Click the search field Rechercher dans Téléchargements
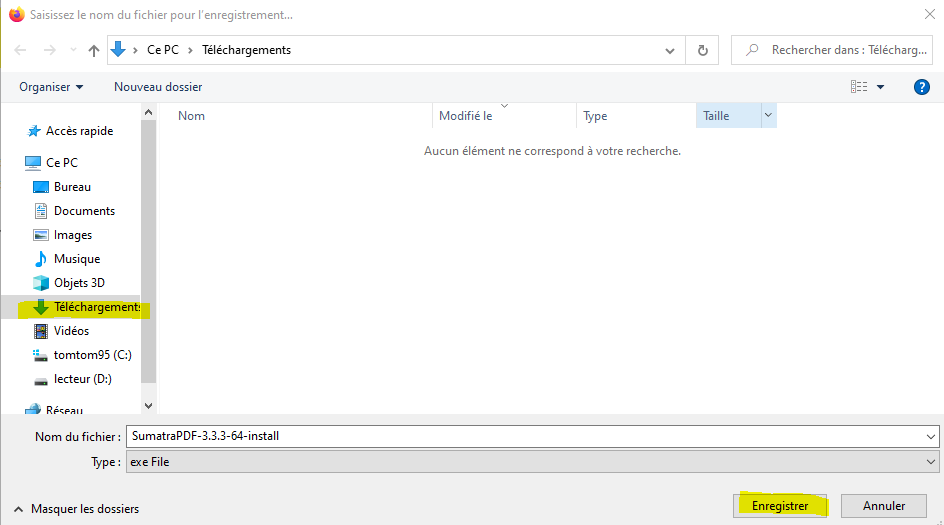 click(x=832, y=50)
